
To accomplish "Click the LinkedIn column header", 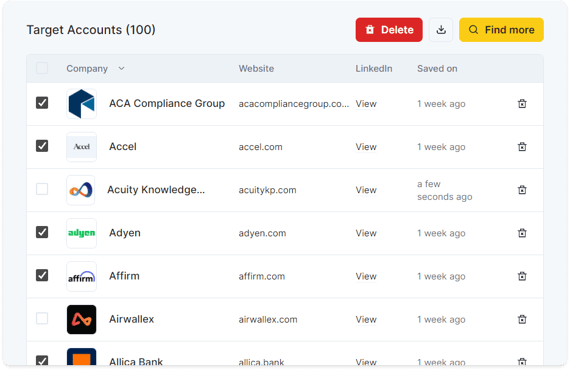I will point(374,69).
